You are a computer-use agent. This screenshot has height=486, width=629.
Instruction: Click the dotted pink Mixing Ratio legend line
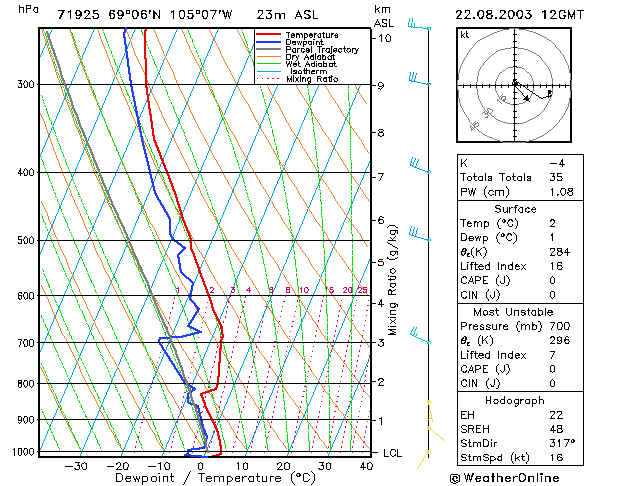click(268, 79)
